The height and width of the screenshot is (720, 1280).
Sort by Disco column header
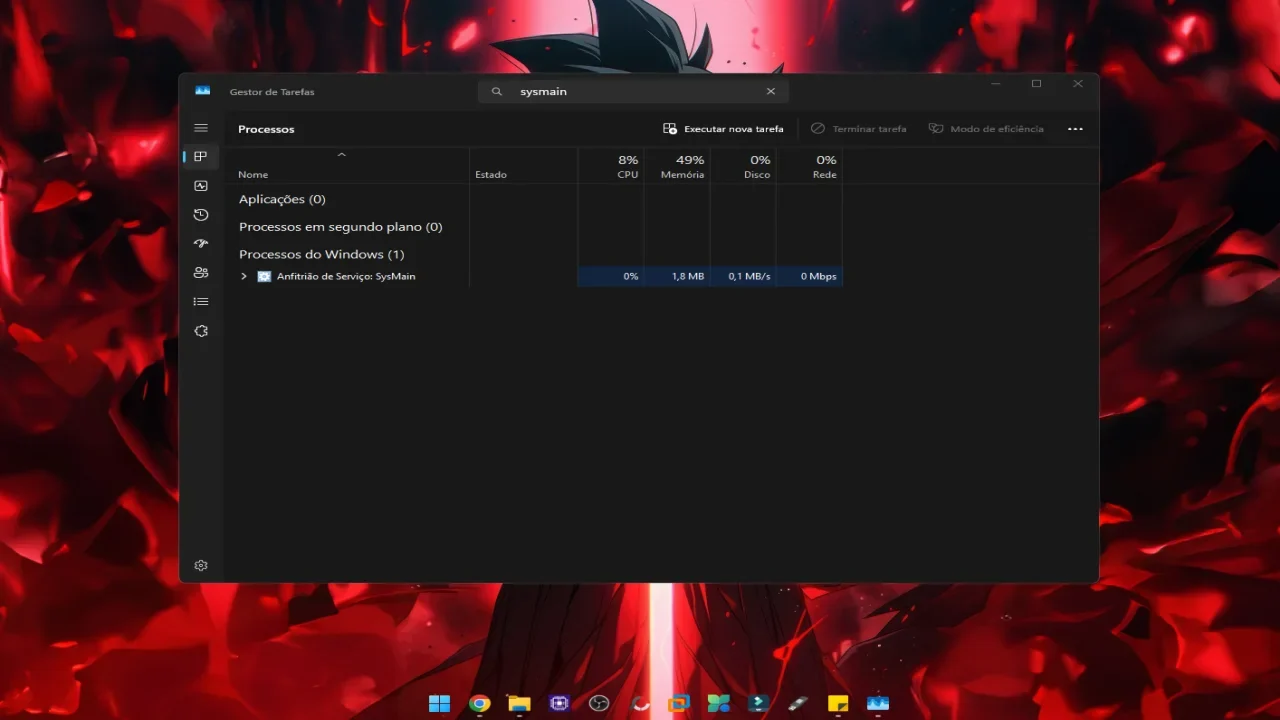click(x=743, y=166)
